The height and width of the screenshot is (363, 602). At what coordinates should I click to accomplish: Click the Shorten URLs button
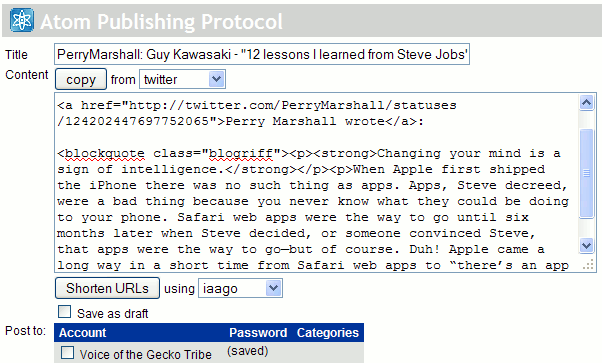(x=108, y=288)
